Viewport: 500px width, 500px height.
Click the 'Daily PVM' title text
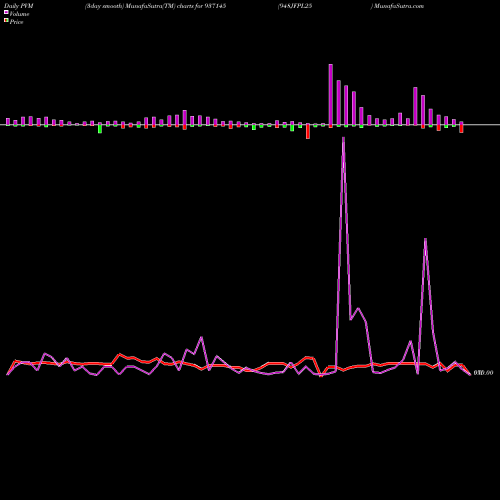point(19,6)
